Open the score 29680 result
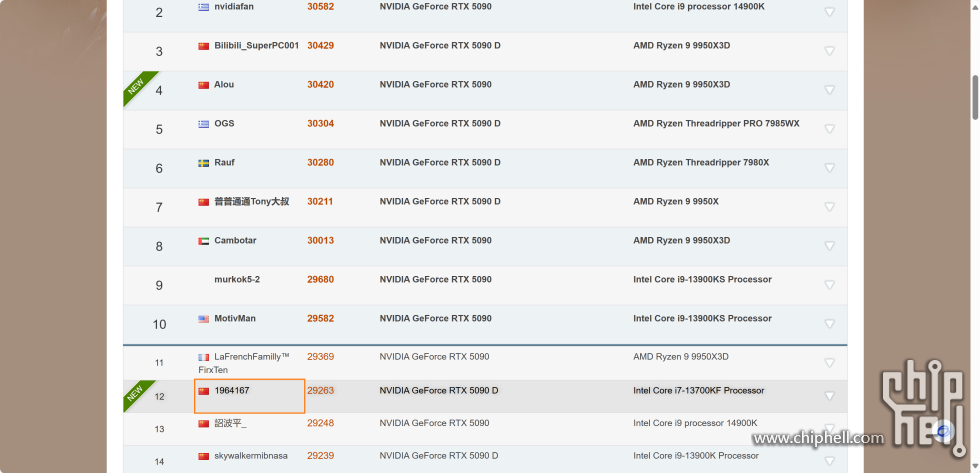This screenshot has width=980, height=473. [321, 279]
